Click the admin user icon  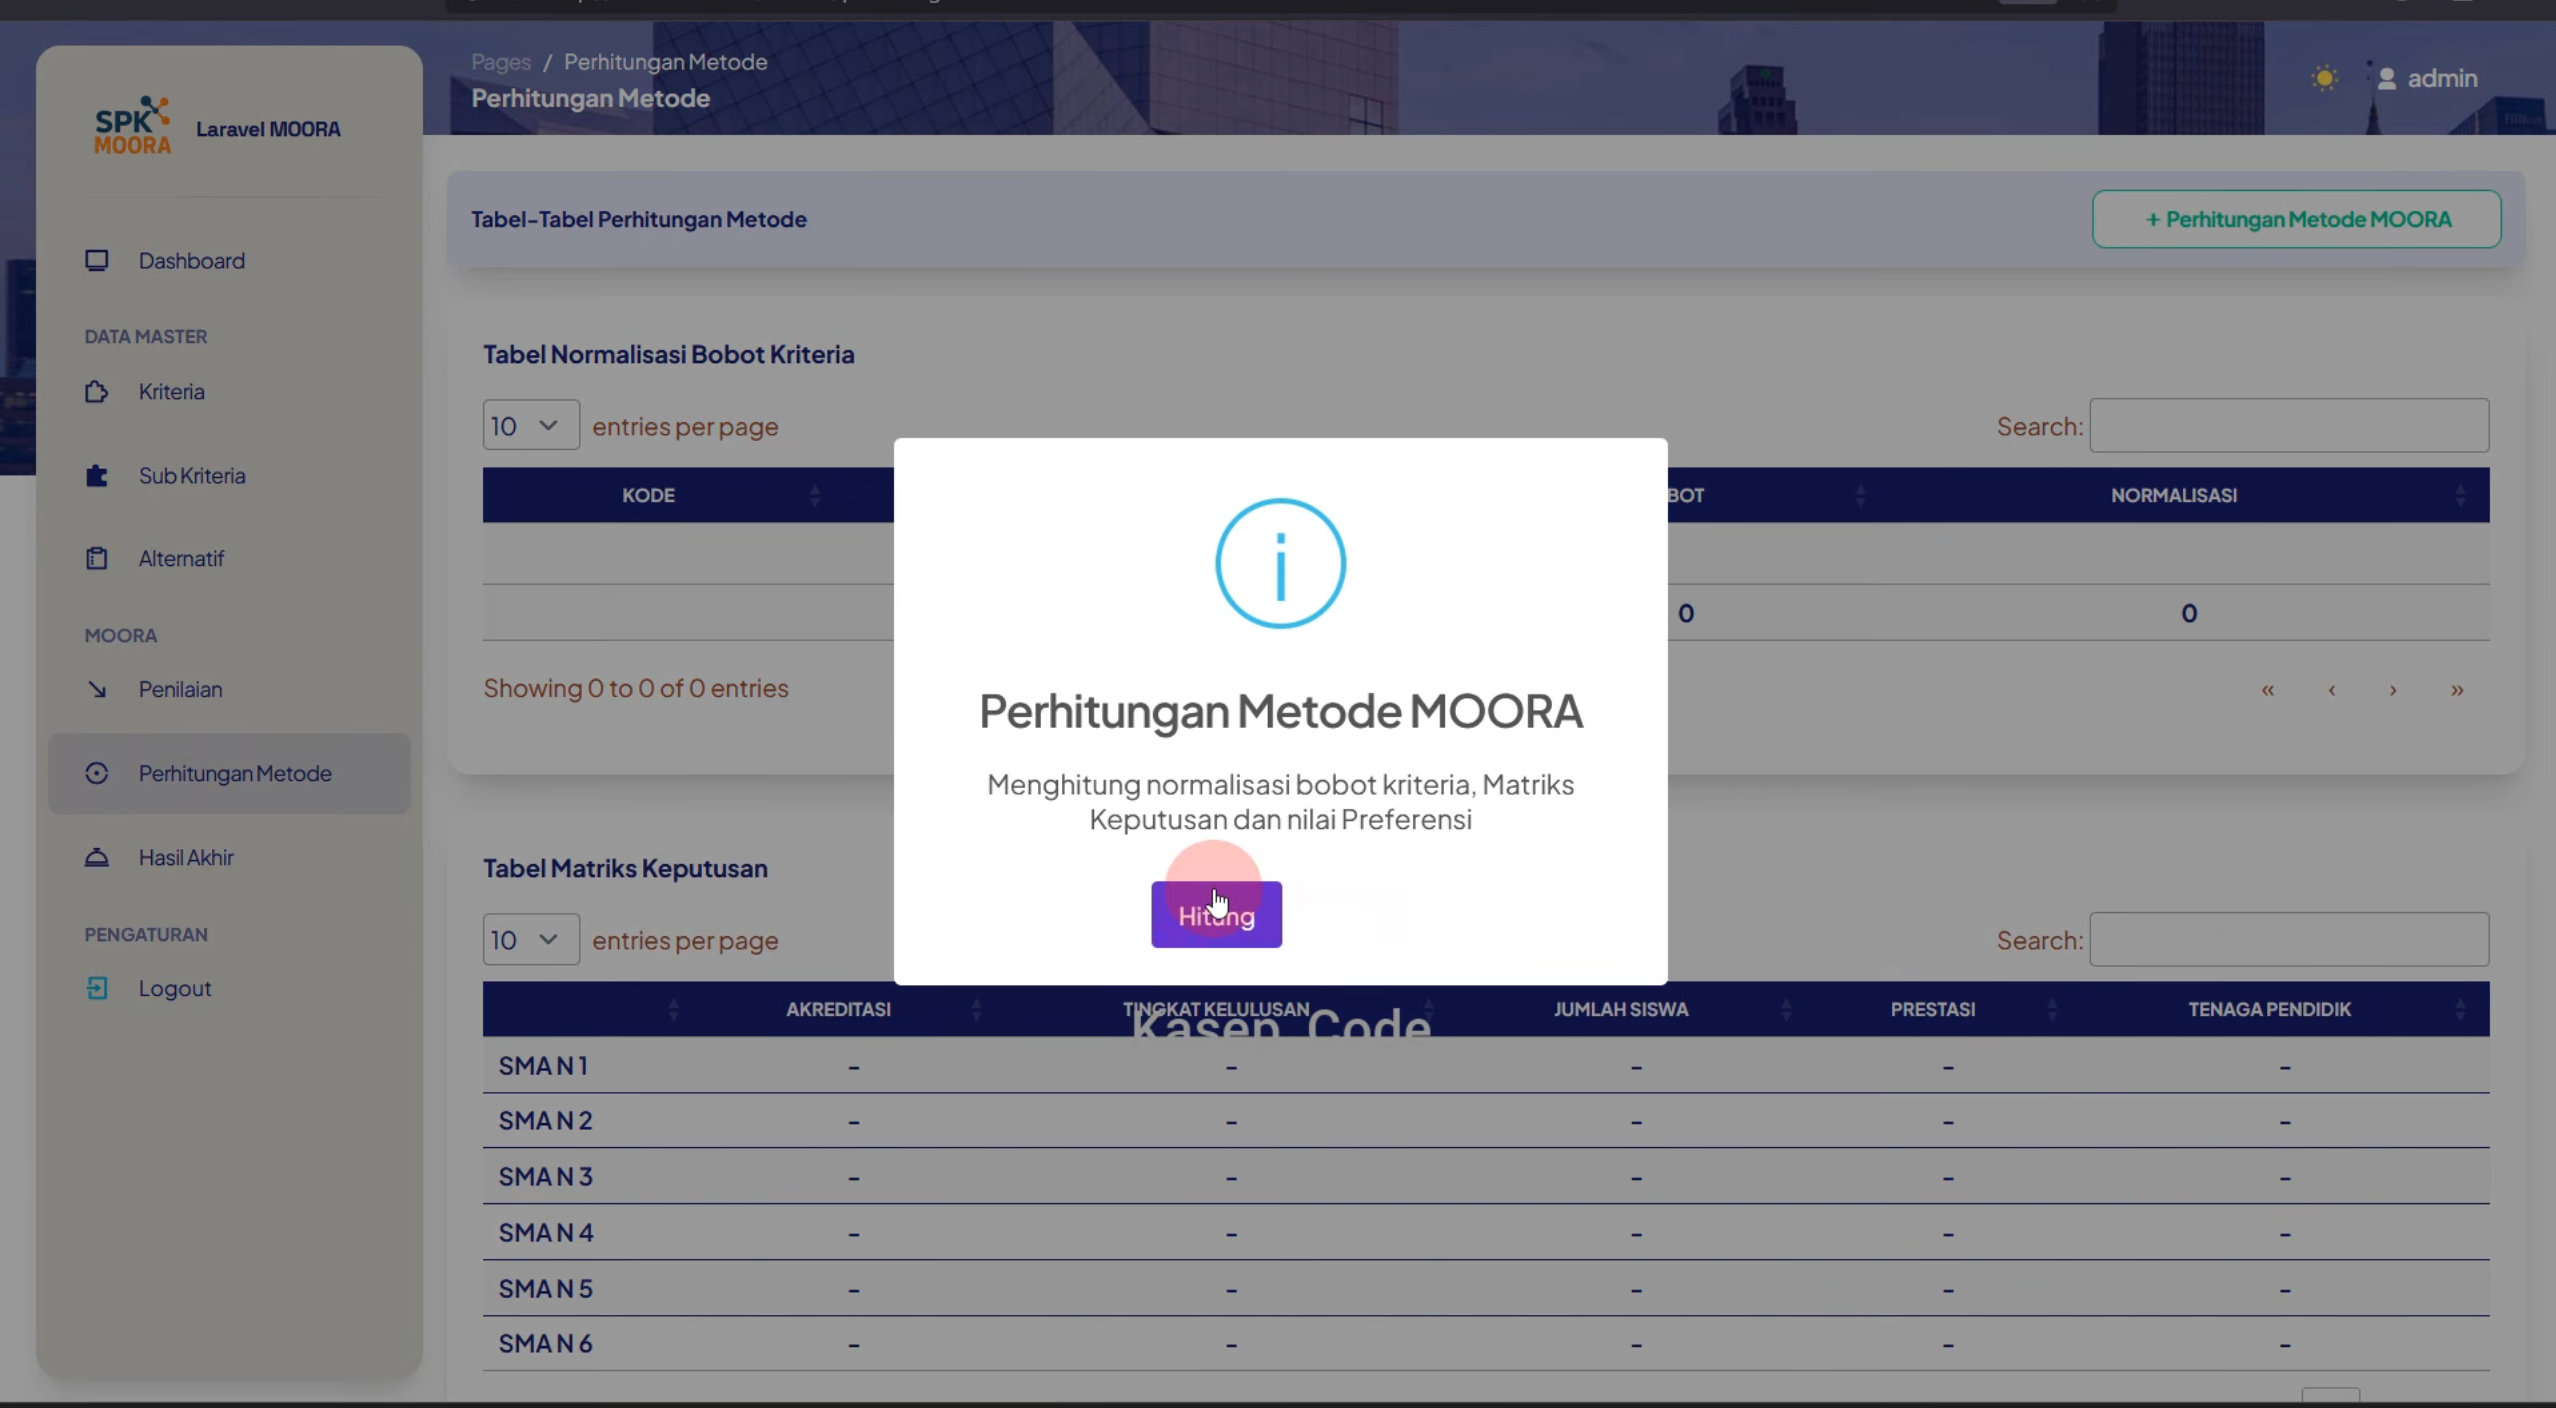tap(2387, 78)
